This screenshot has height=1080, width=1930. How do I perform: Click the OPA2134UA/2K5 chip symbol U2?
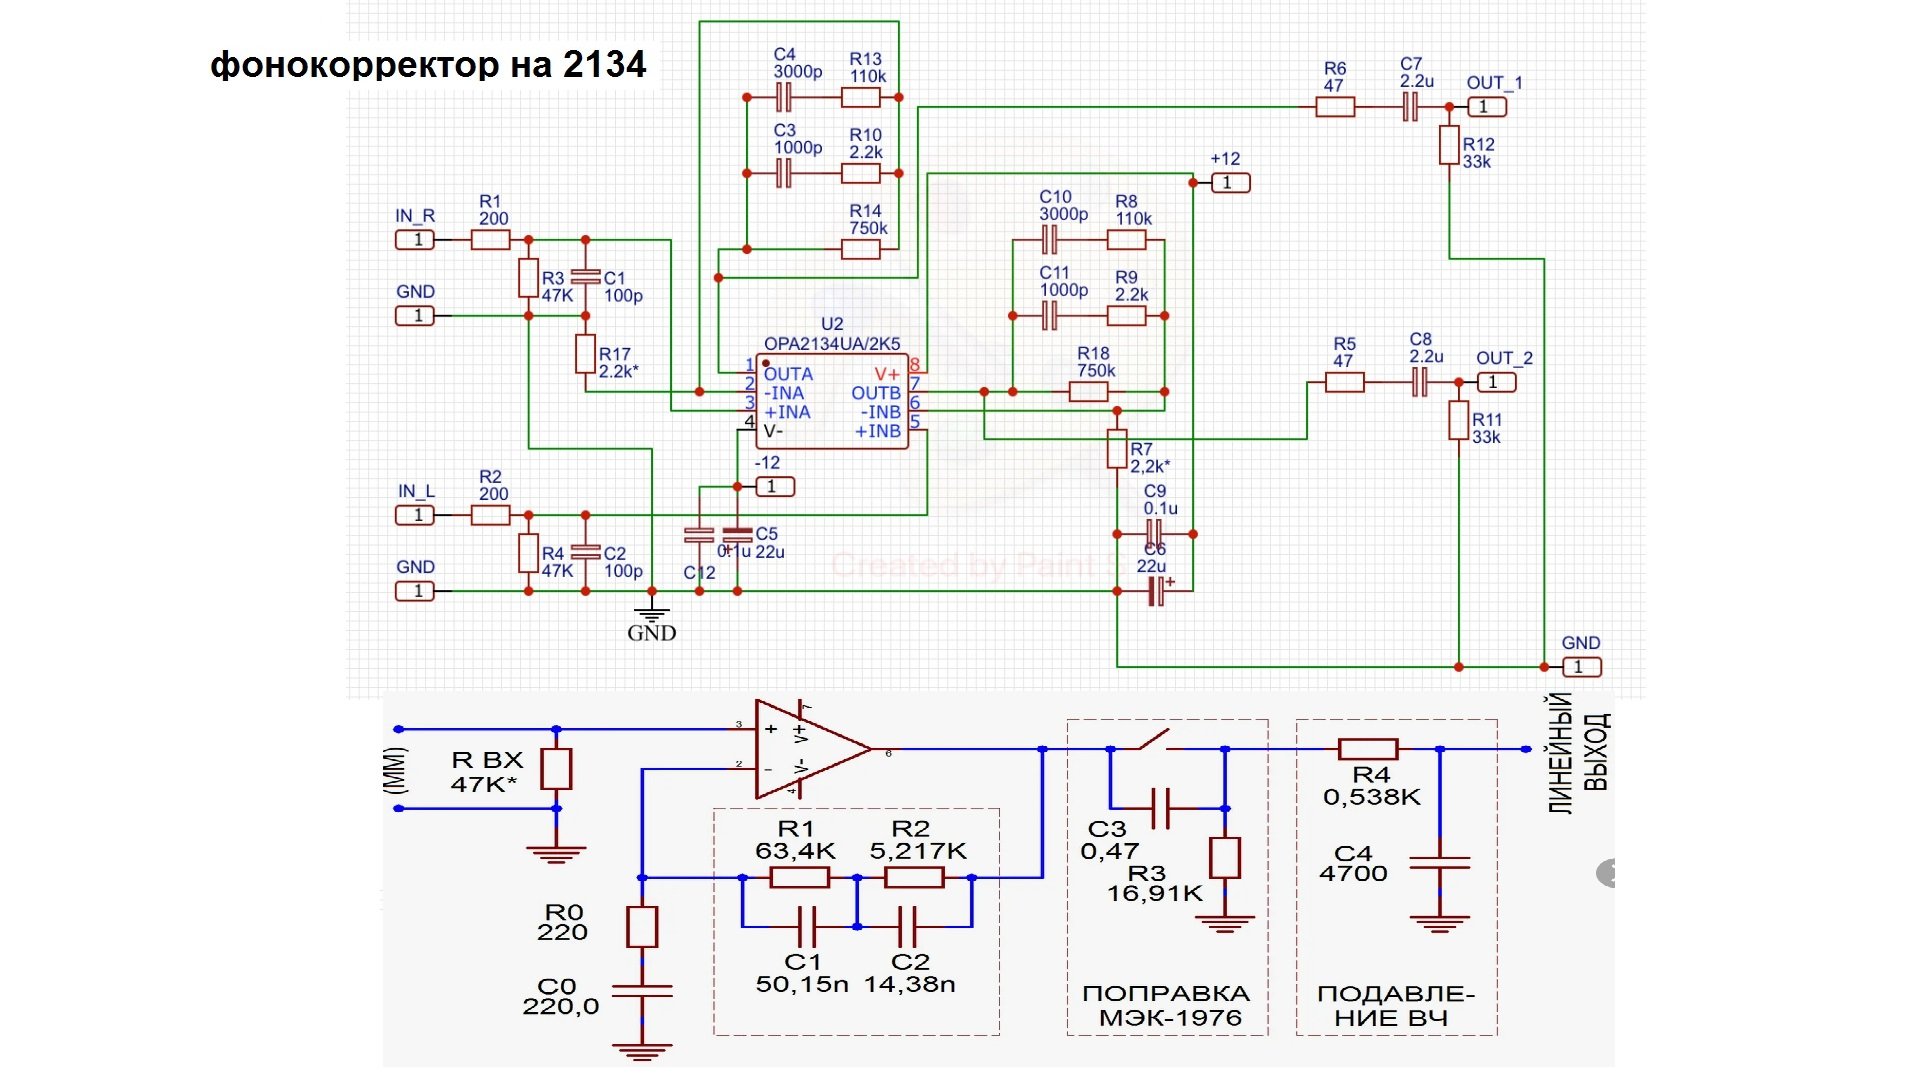click(x=832, y=402)
